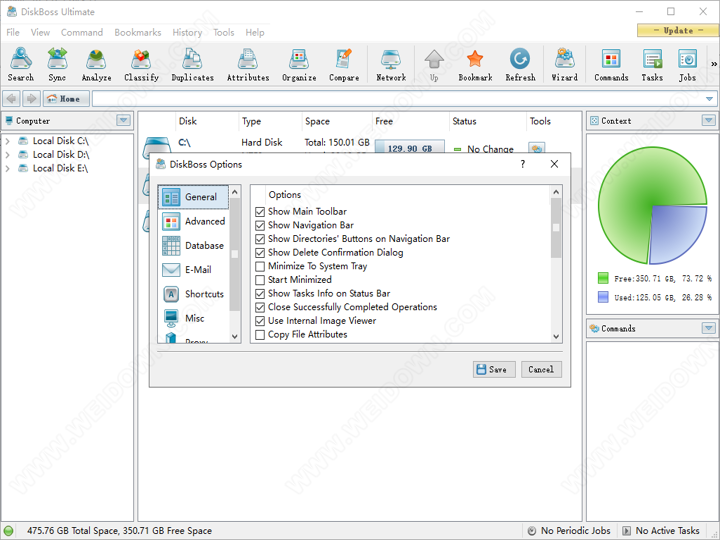Select the Shortcuts options category
This screenshot has height=540, width=720.
193,294
